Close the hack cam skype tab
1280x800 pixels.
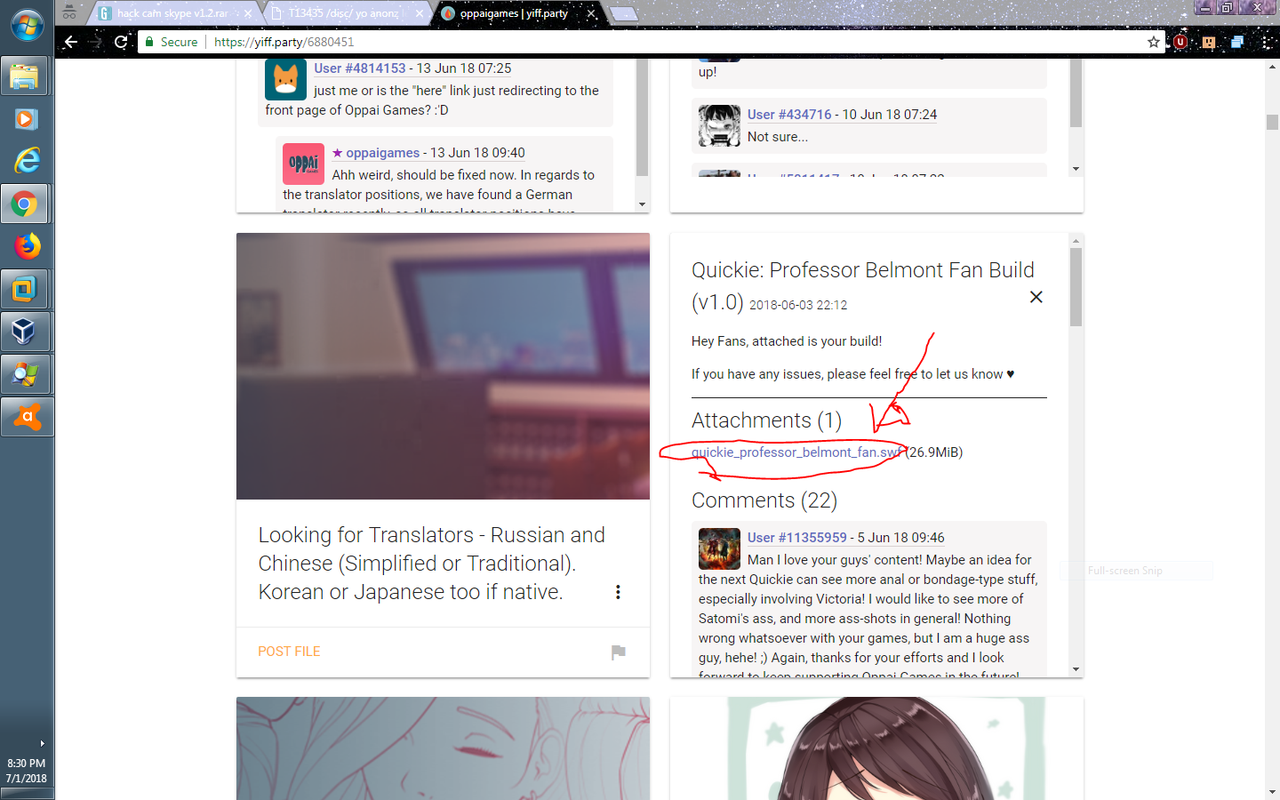[x=250, y=14]
